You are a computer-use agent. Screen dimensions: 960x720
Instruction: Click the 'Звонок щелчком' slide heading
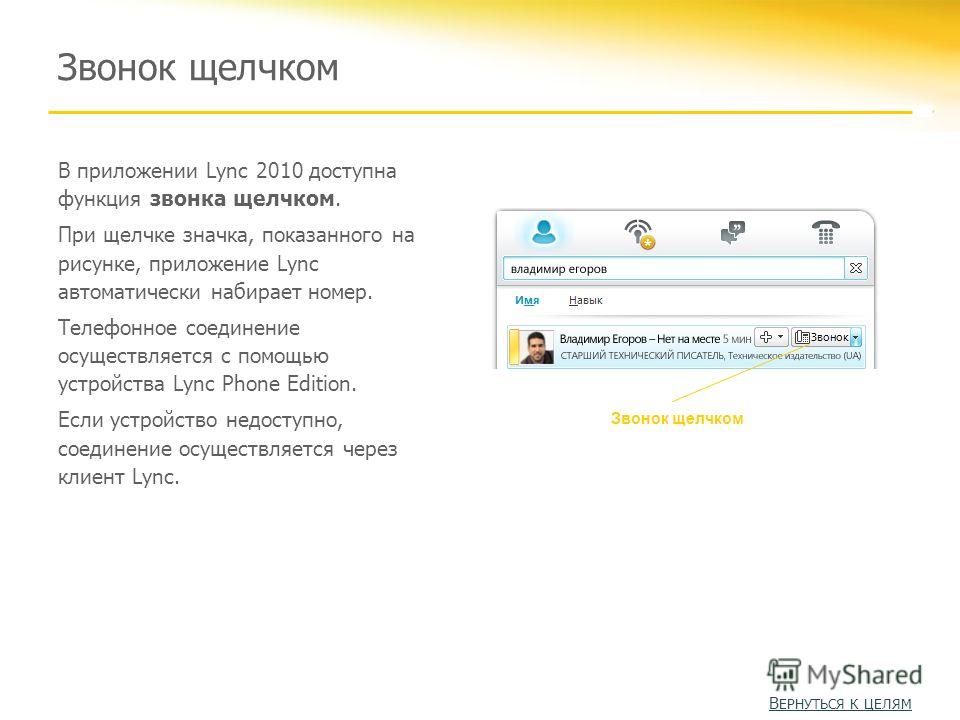click(x=197, y=68)
